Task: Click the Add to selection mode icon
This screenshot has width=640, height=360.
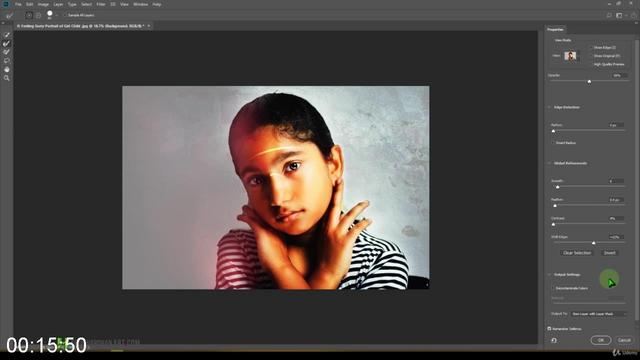Action: [x=29, y=16]
